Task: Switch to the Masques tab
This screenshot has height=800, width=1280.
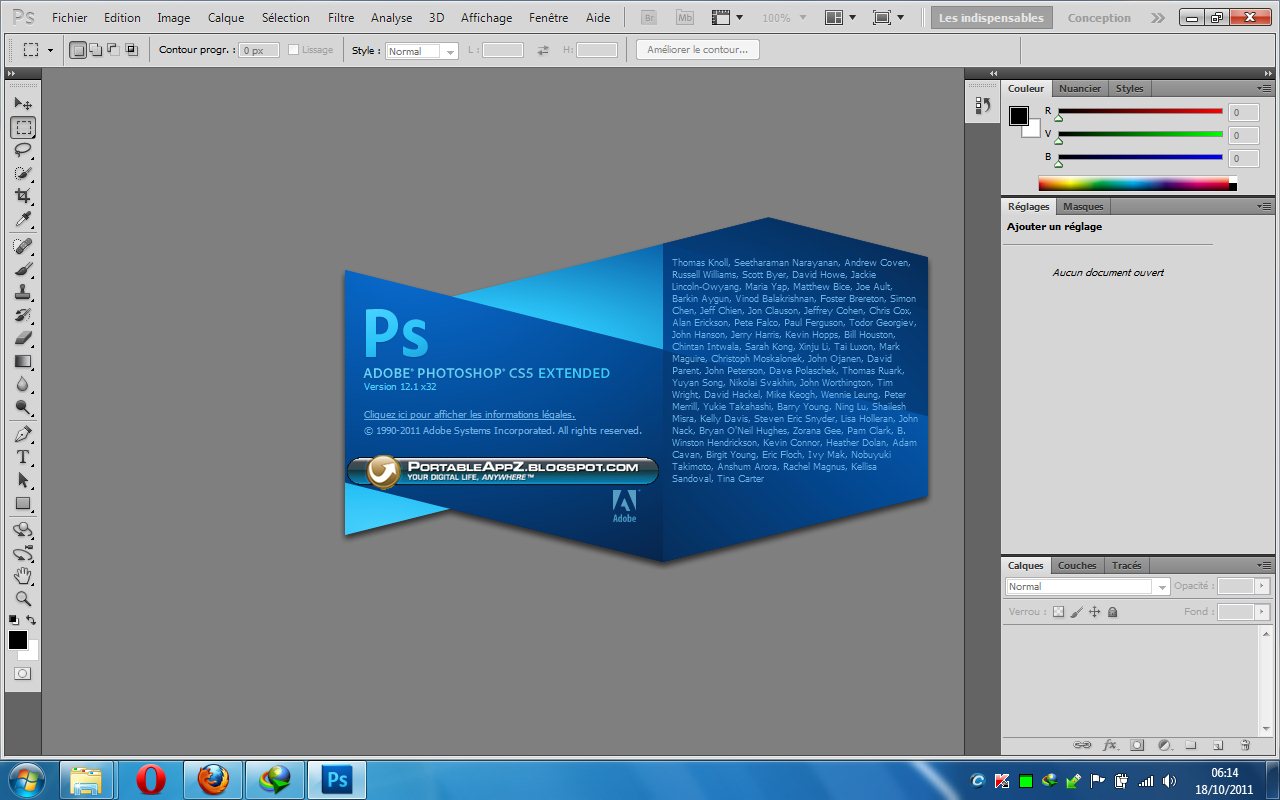Action: coord(1083,207)
